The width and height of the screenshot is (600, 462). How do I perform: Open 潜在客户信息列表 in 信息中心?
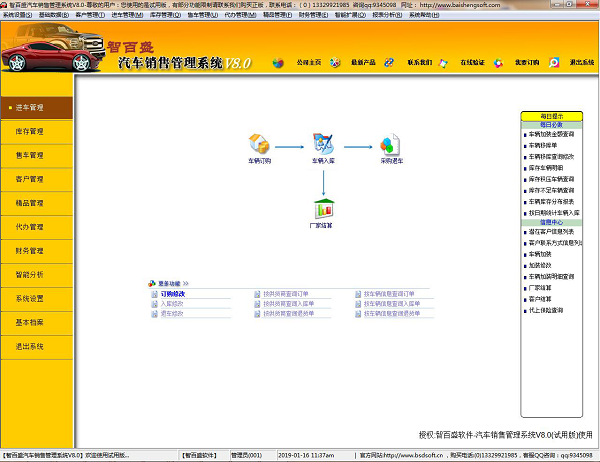coord(551,232)
